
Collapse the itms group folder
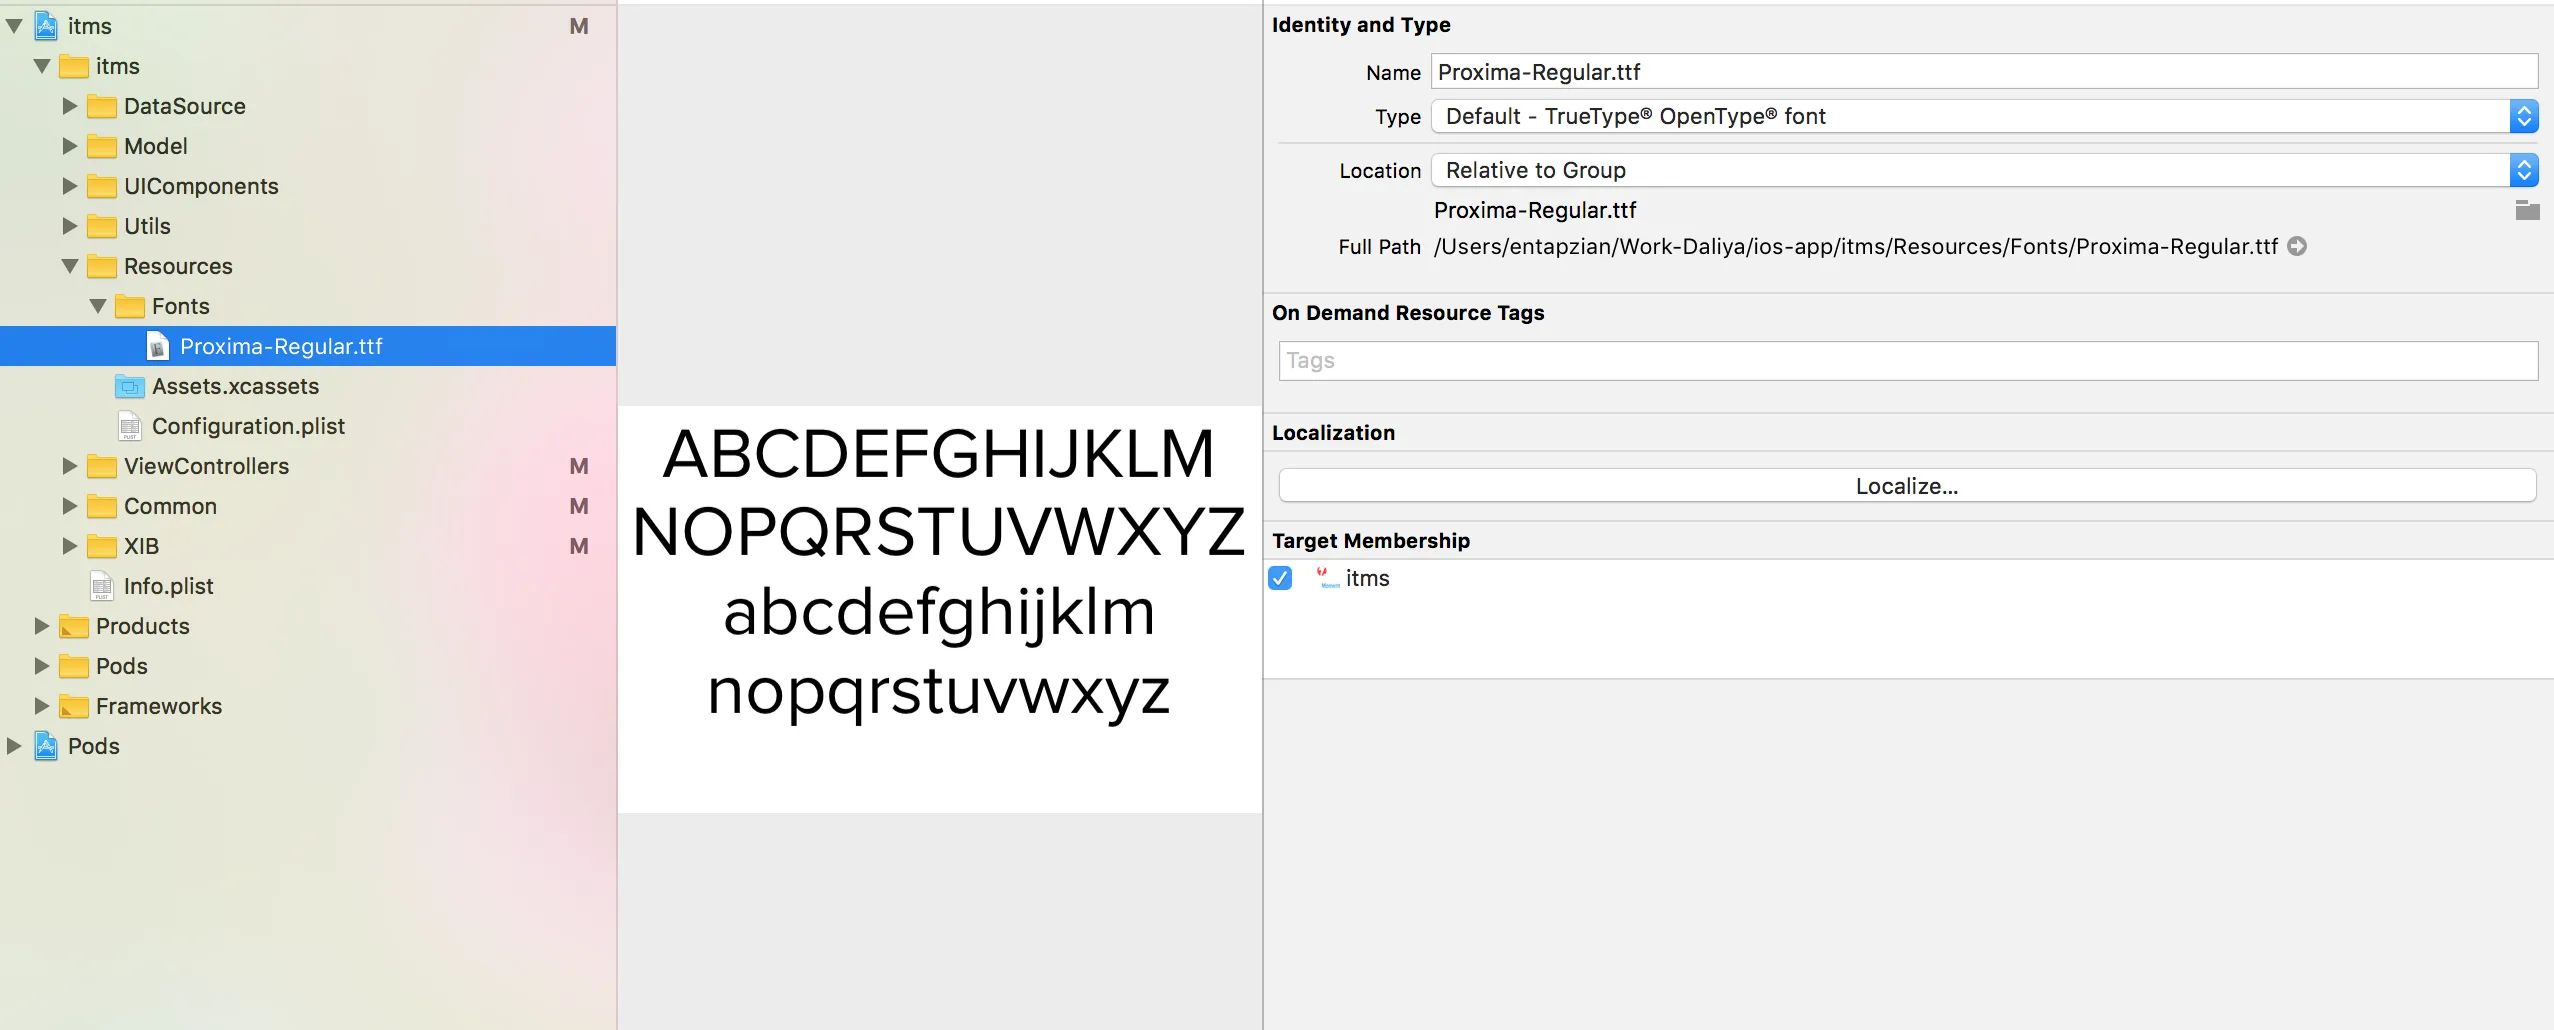(x=42, y=66)
